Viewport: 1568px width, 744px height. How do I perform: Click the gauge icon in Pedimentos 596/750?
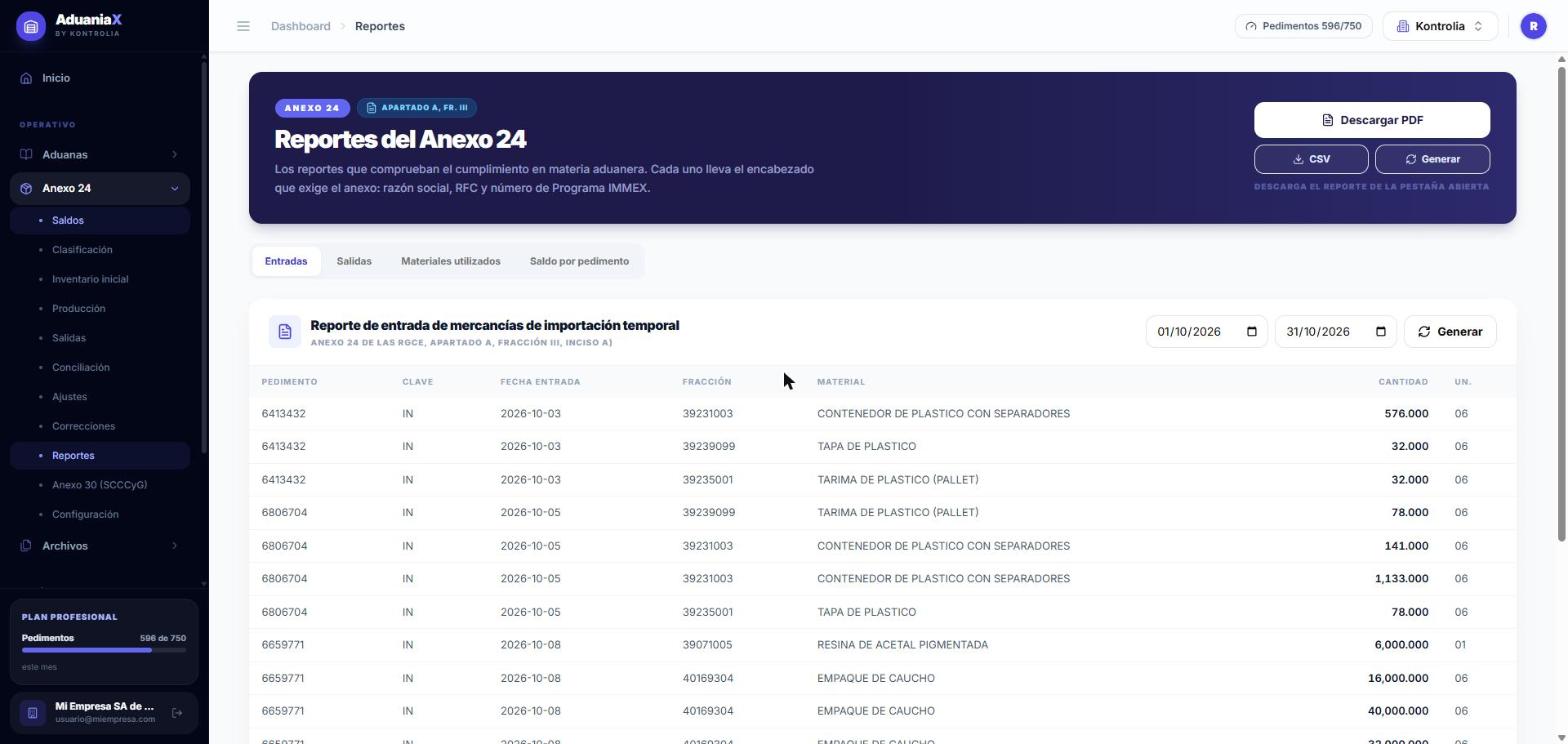[x=1251, y=26]
